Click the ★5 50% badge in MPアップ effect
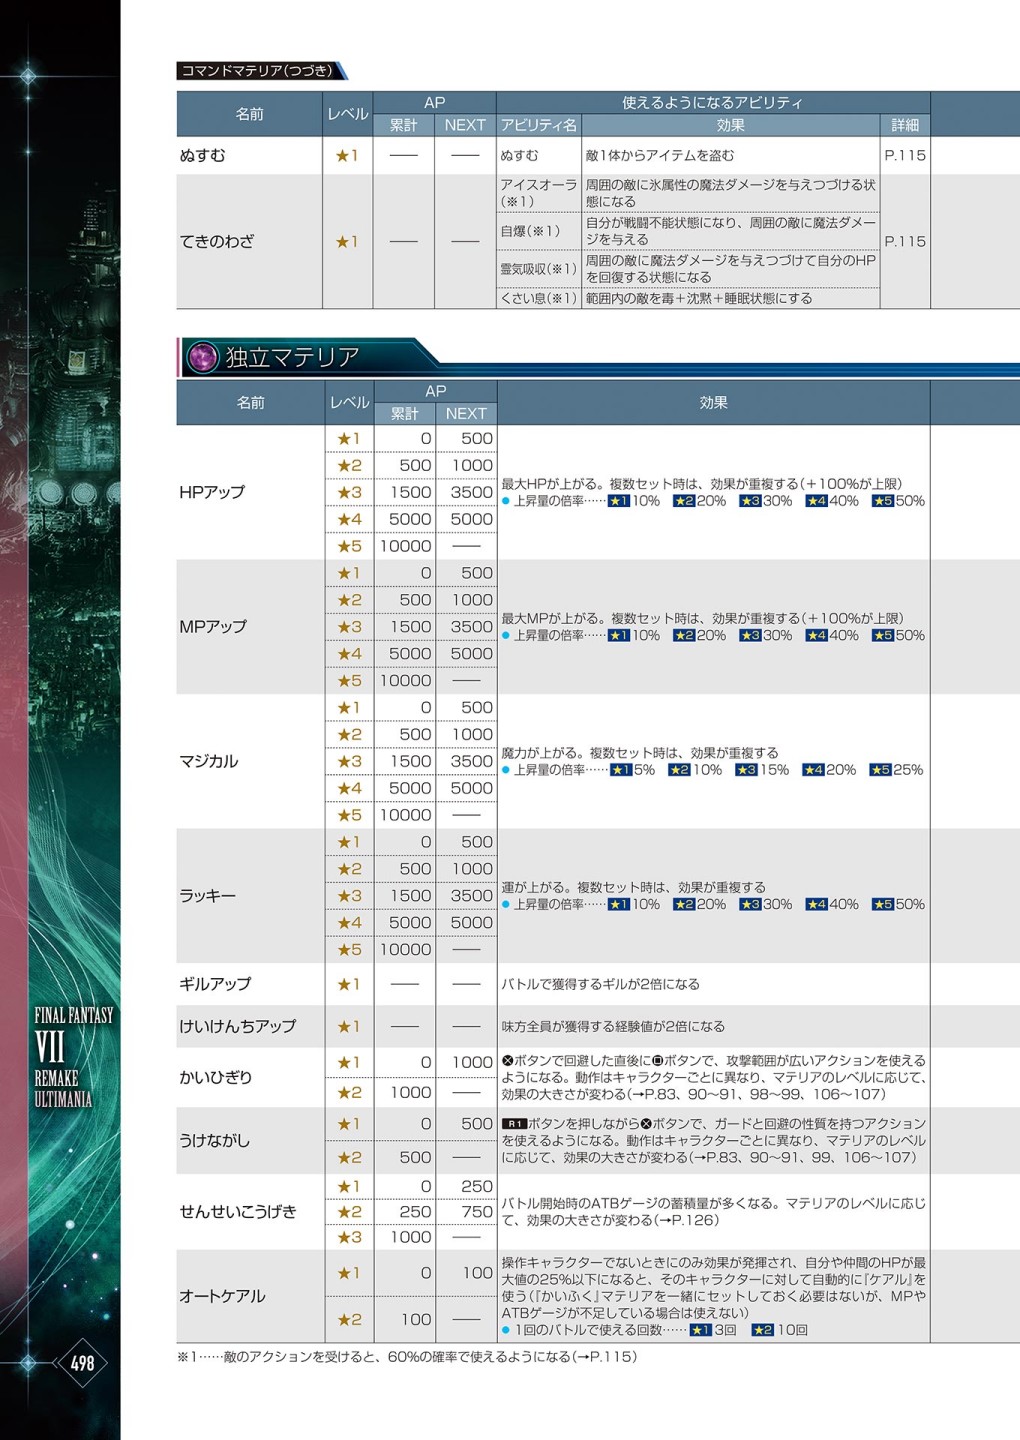 [x=898, y=636]
